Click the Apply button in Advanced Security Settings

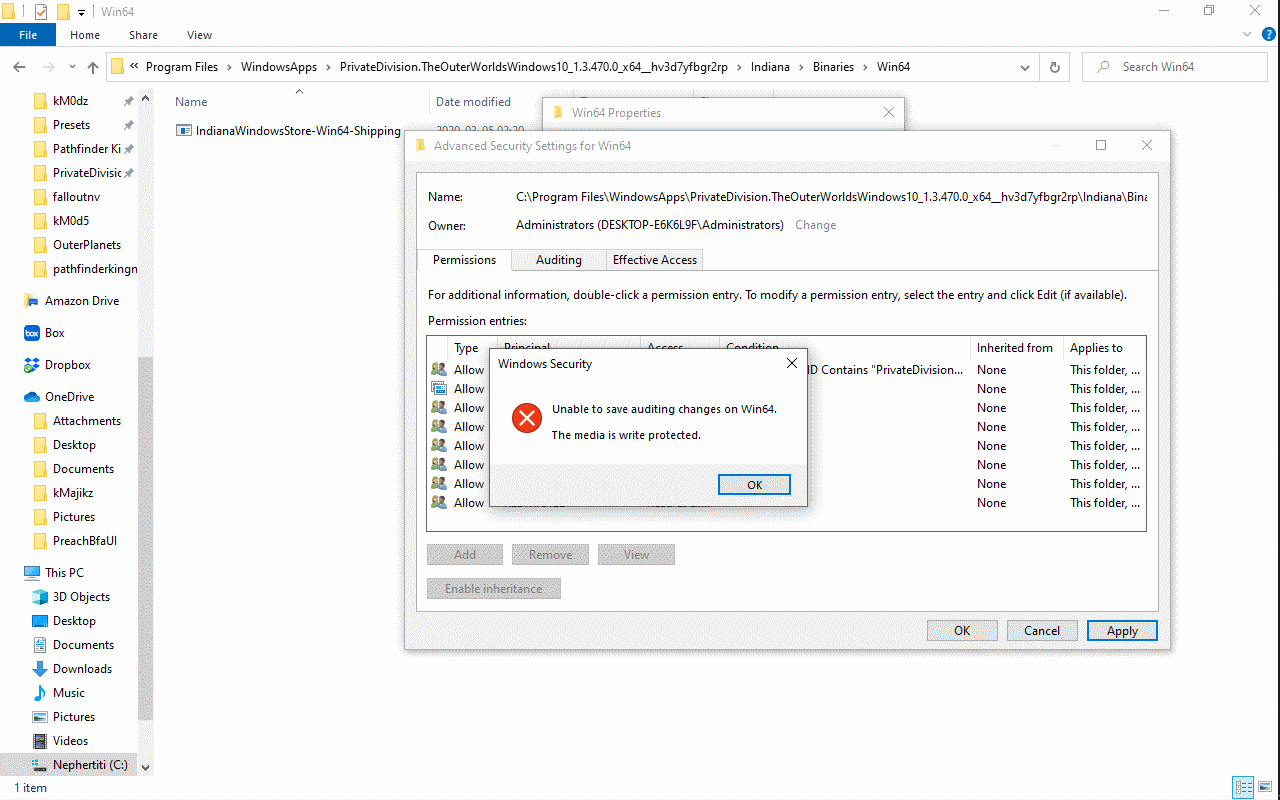1122,631
